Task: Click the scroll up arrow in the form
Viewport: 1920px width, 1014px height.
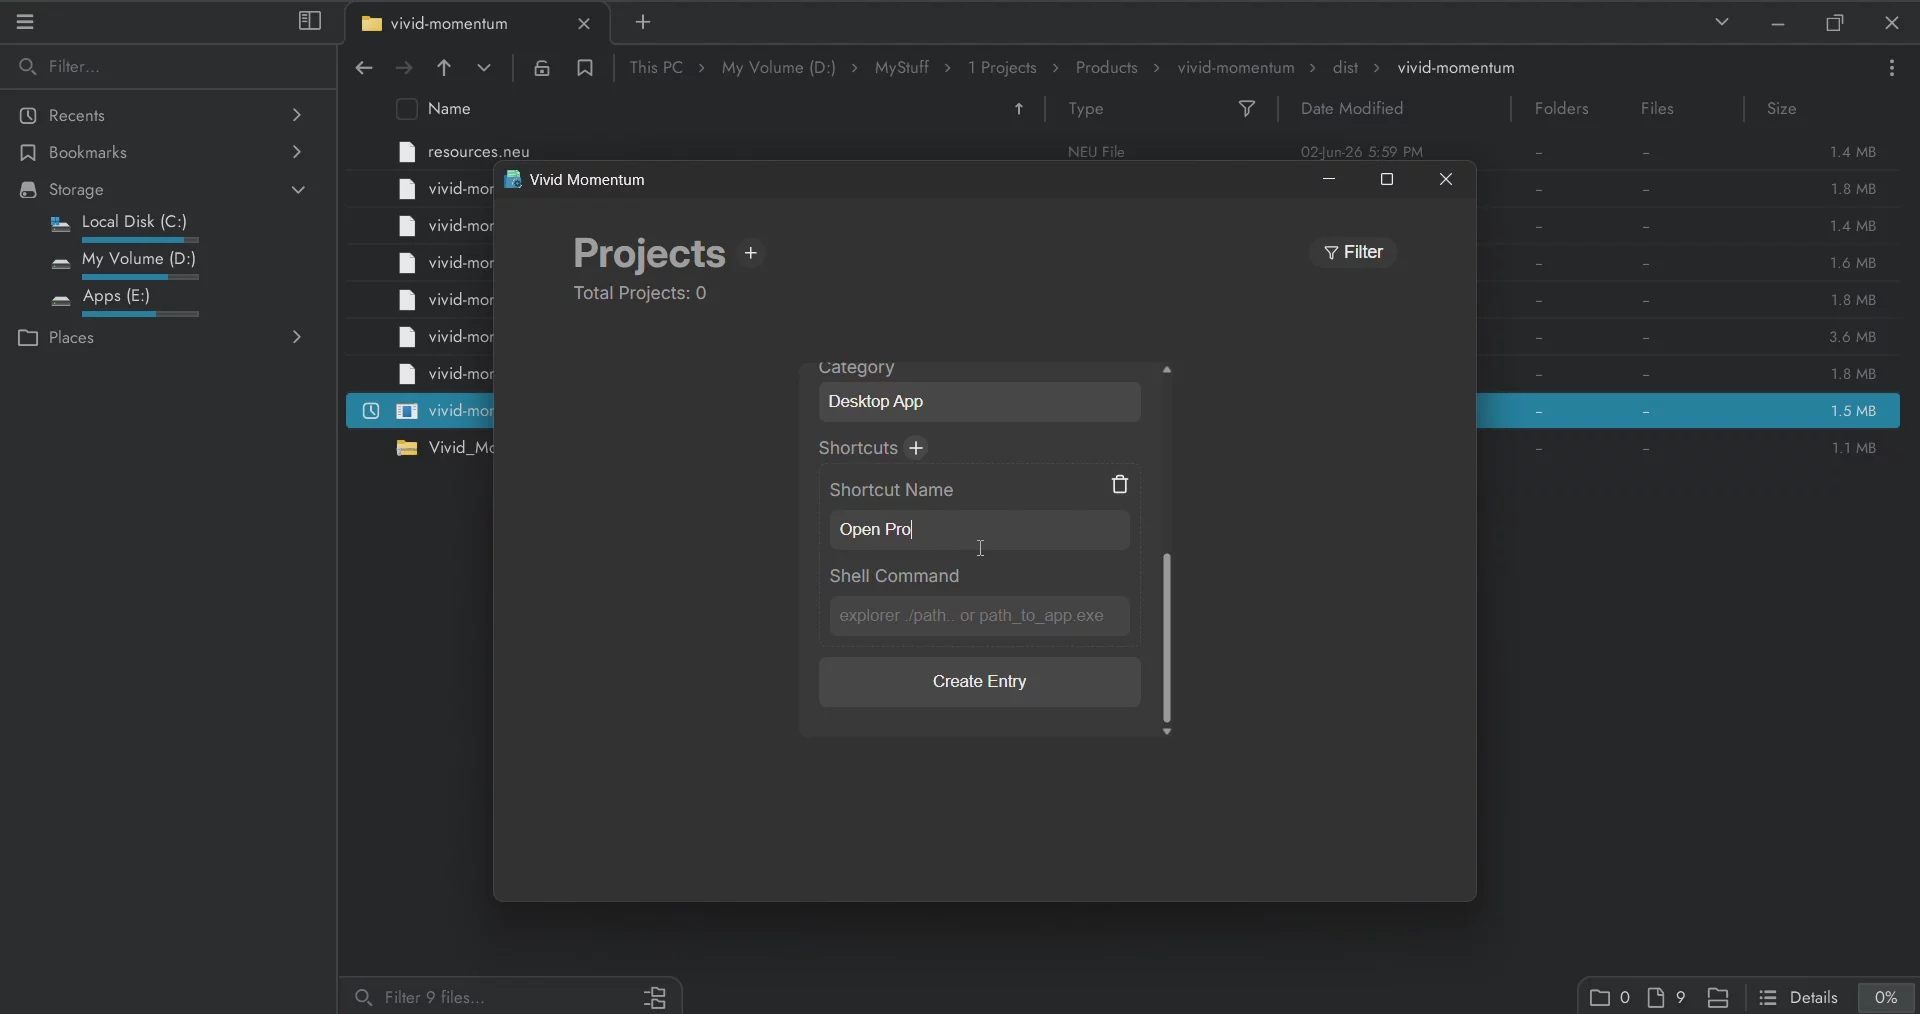Action: click(x=1167, y=371)
